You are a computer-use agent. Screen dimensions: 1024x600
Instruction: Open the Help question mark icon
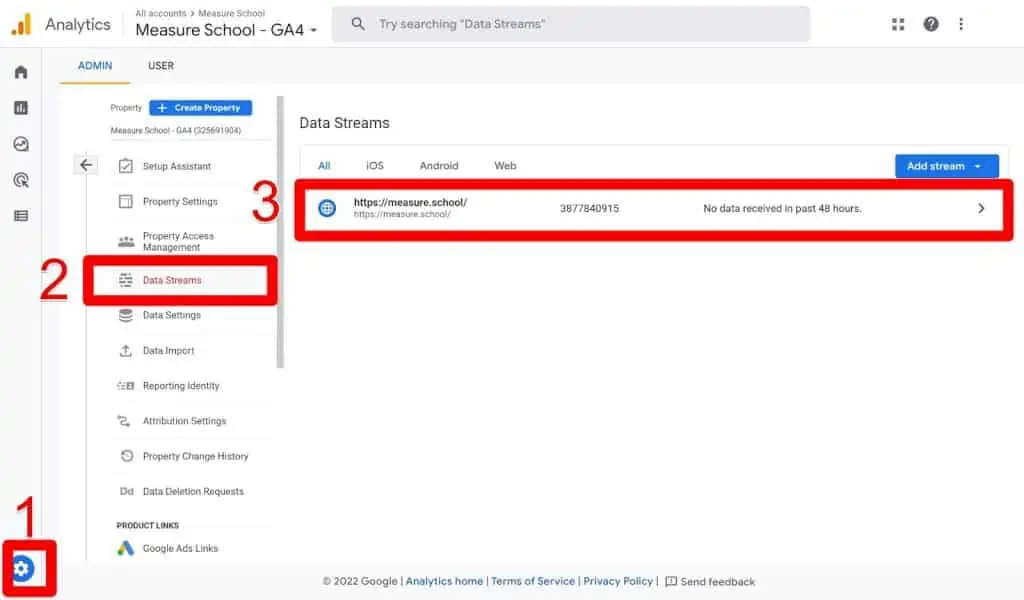pos(931,23)
